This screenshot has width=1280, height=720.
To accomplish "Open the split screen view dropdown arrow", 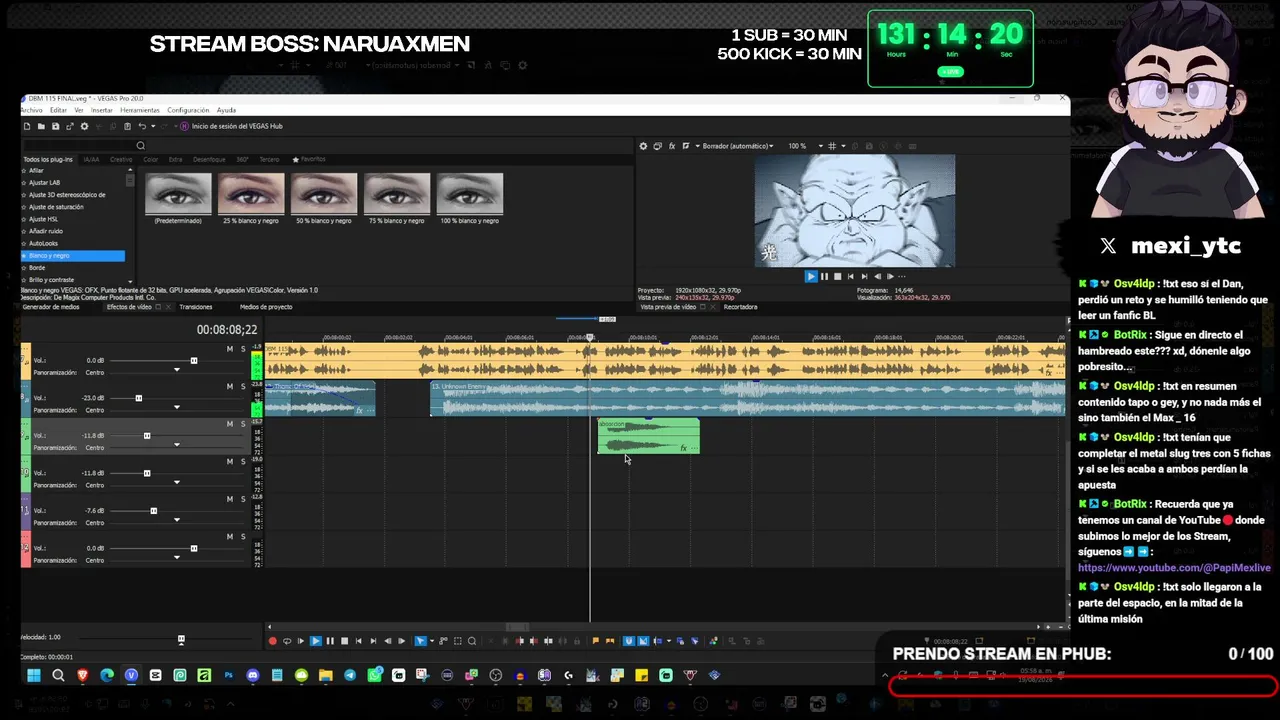I will [x=697, y=146].
